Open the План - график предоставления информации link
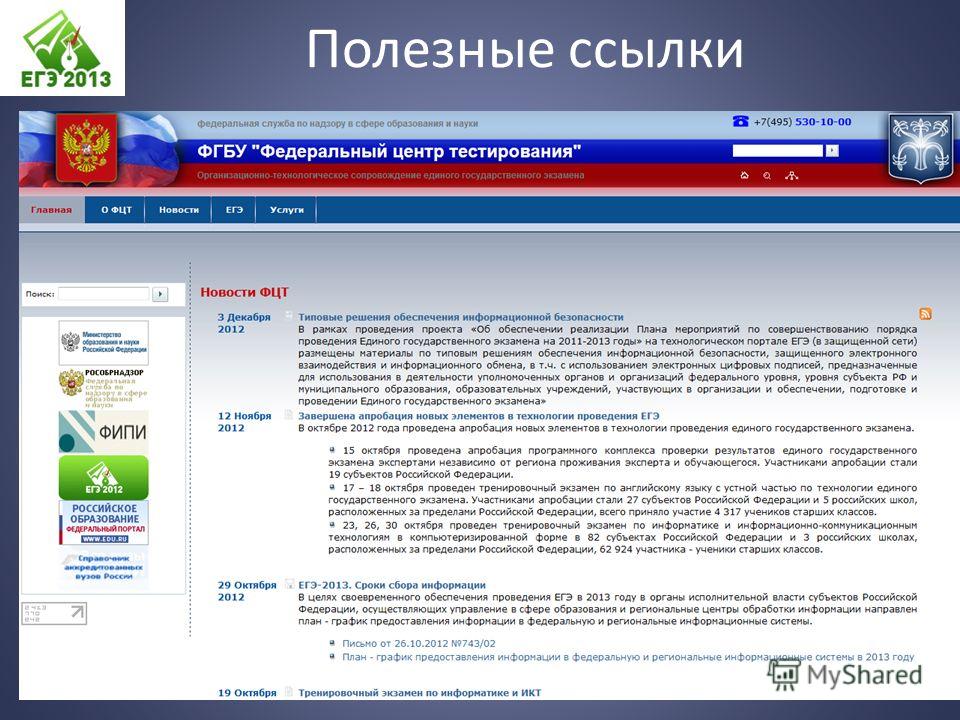 (x=628, y=657)
